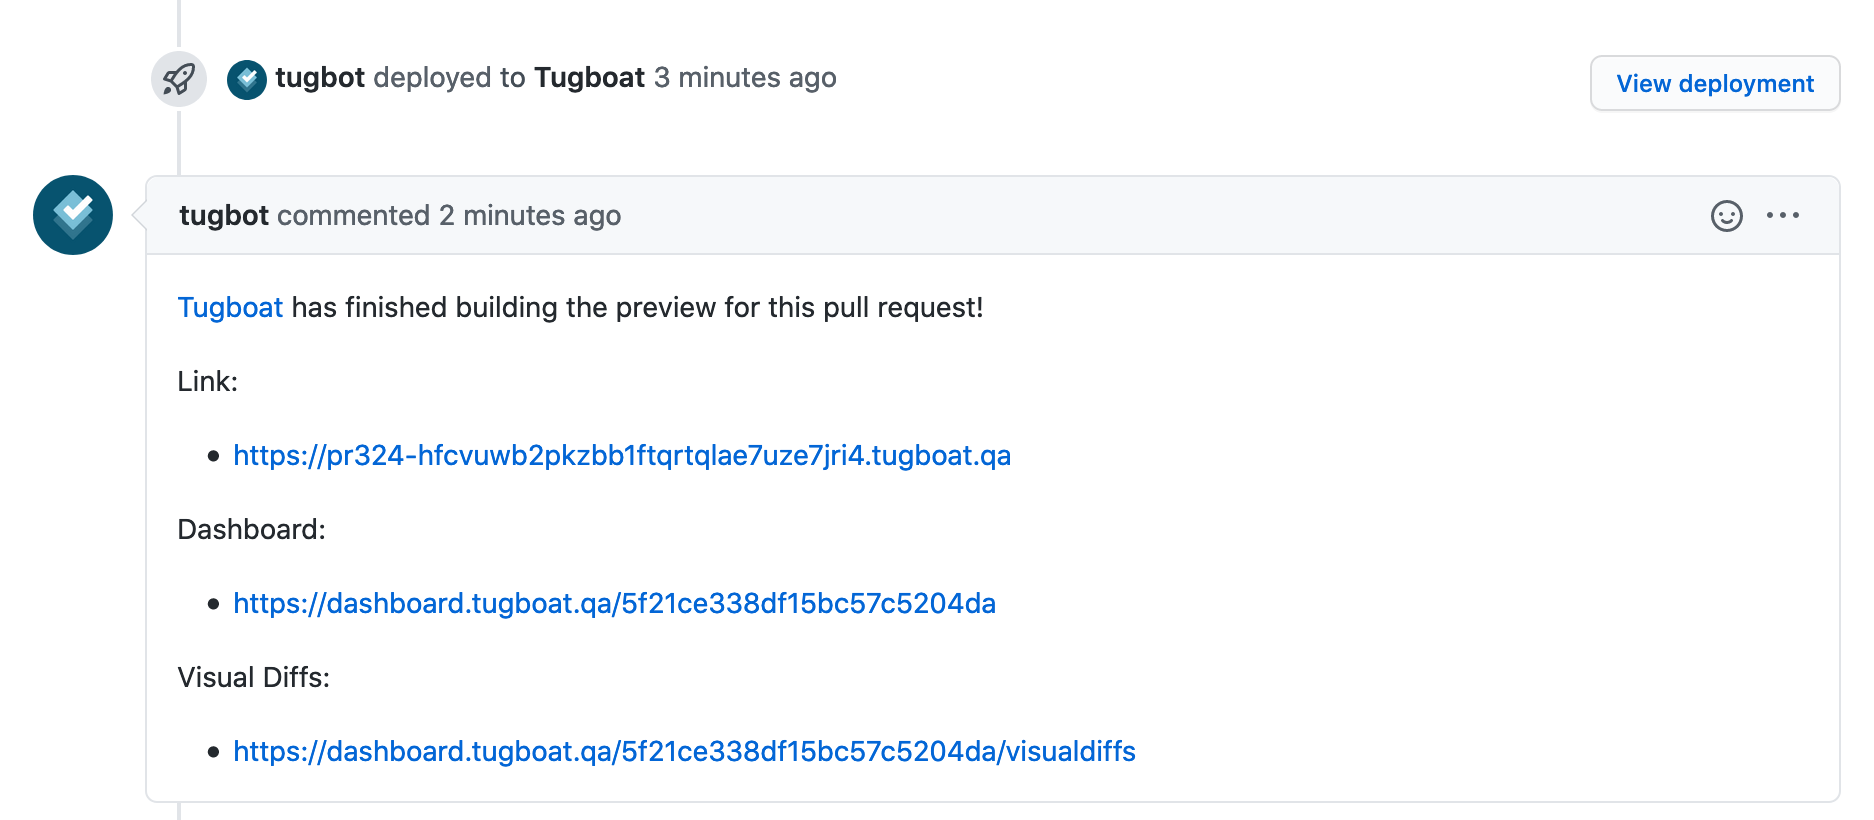Click the '3 minutes ago' timestamp
The width and height of the screenshot is (1874, 820).
click(745, 77)
